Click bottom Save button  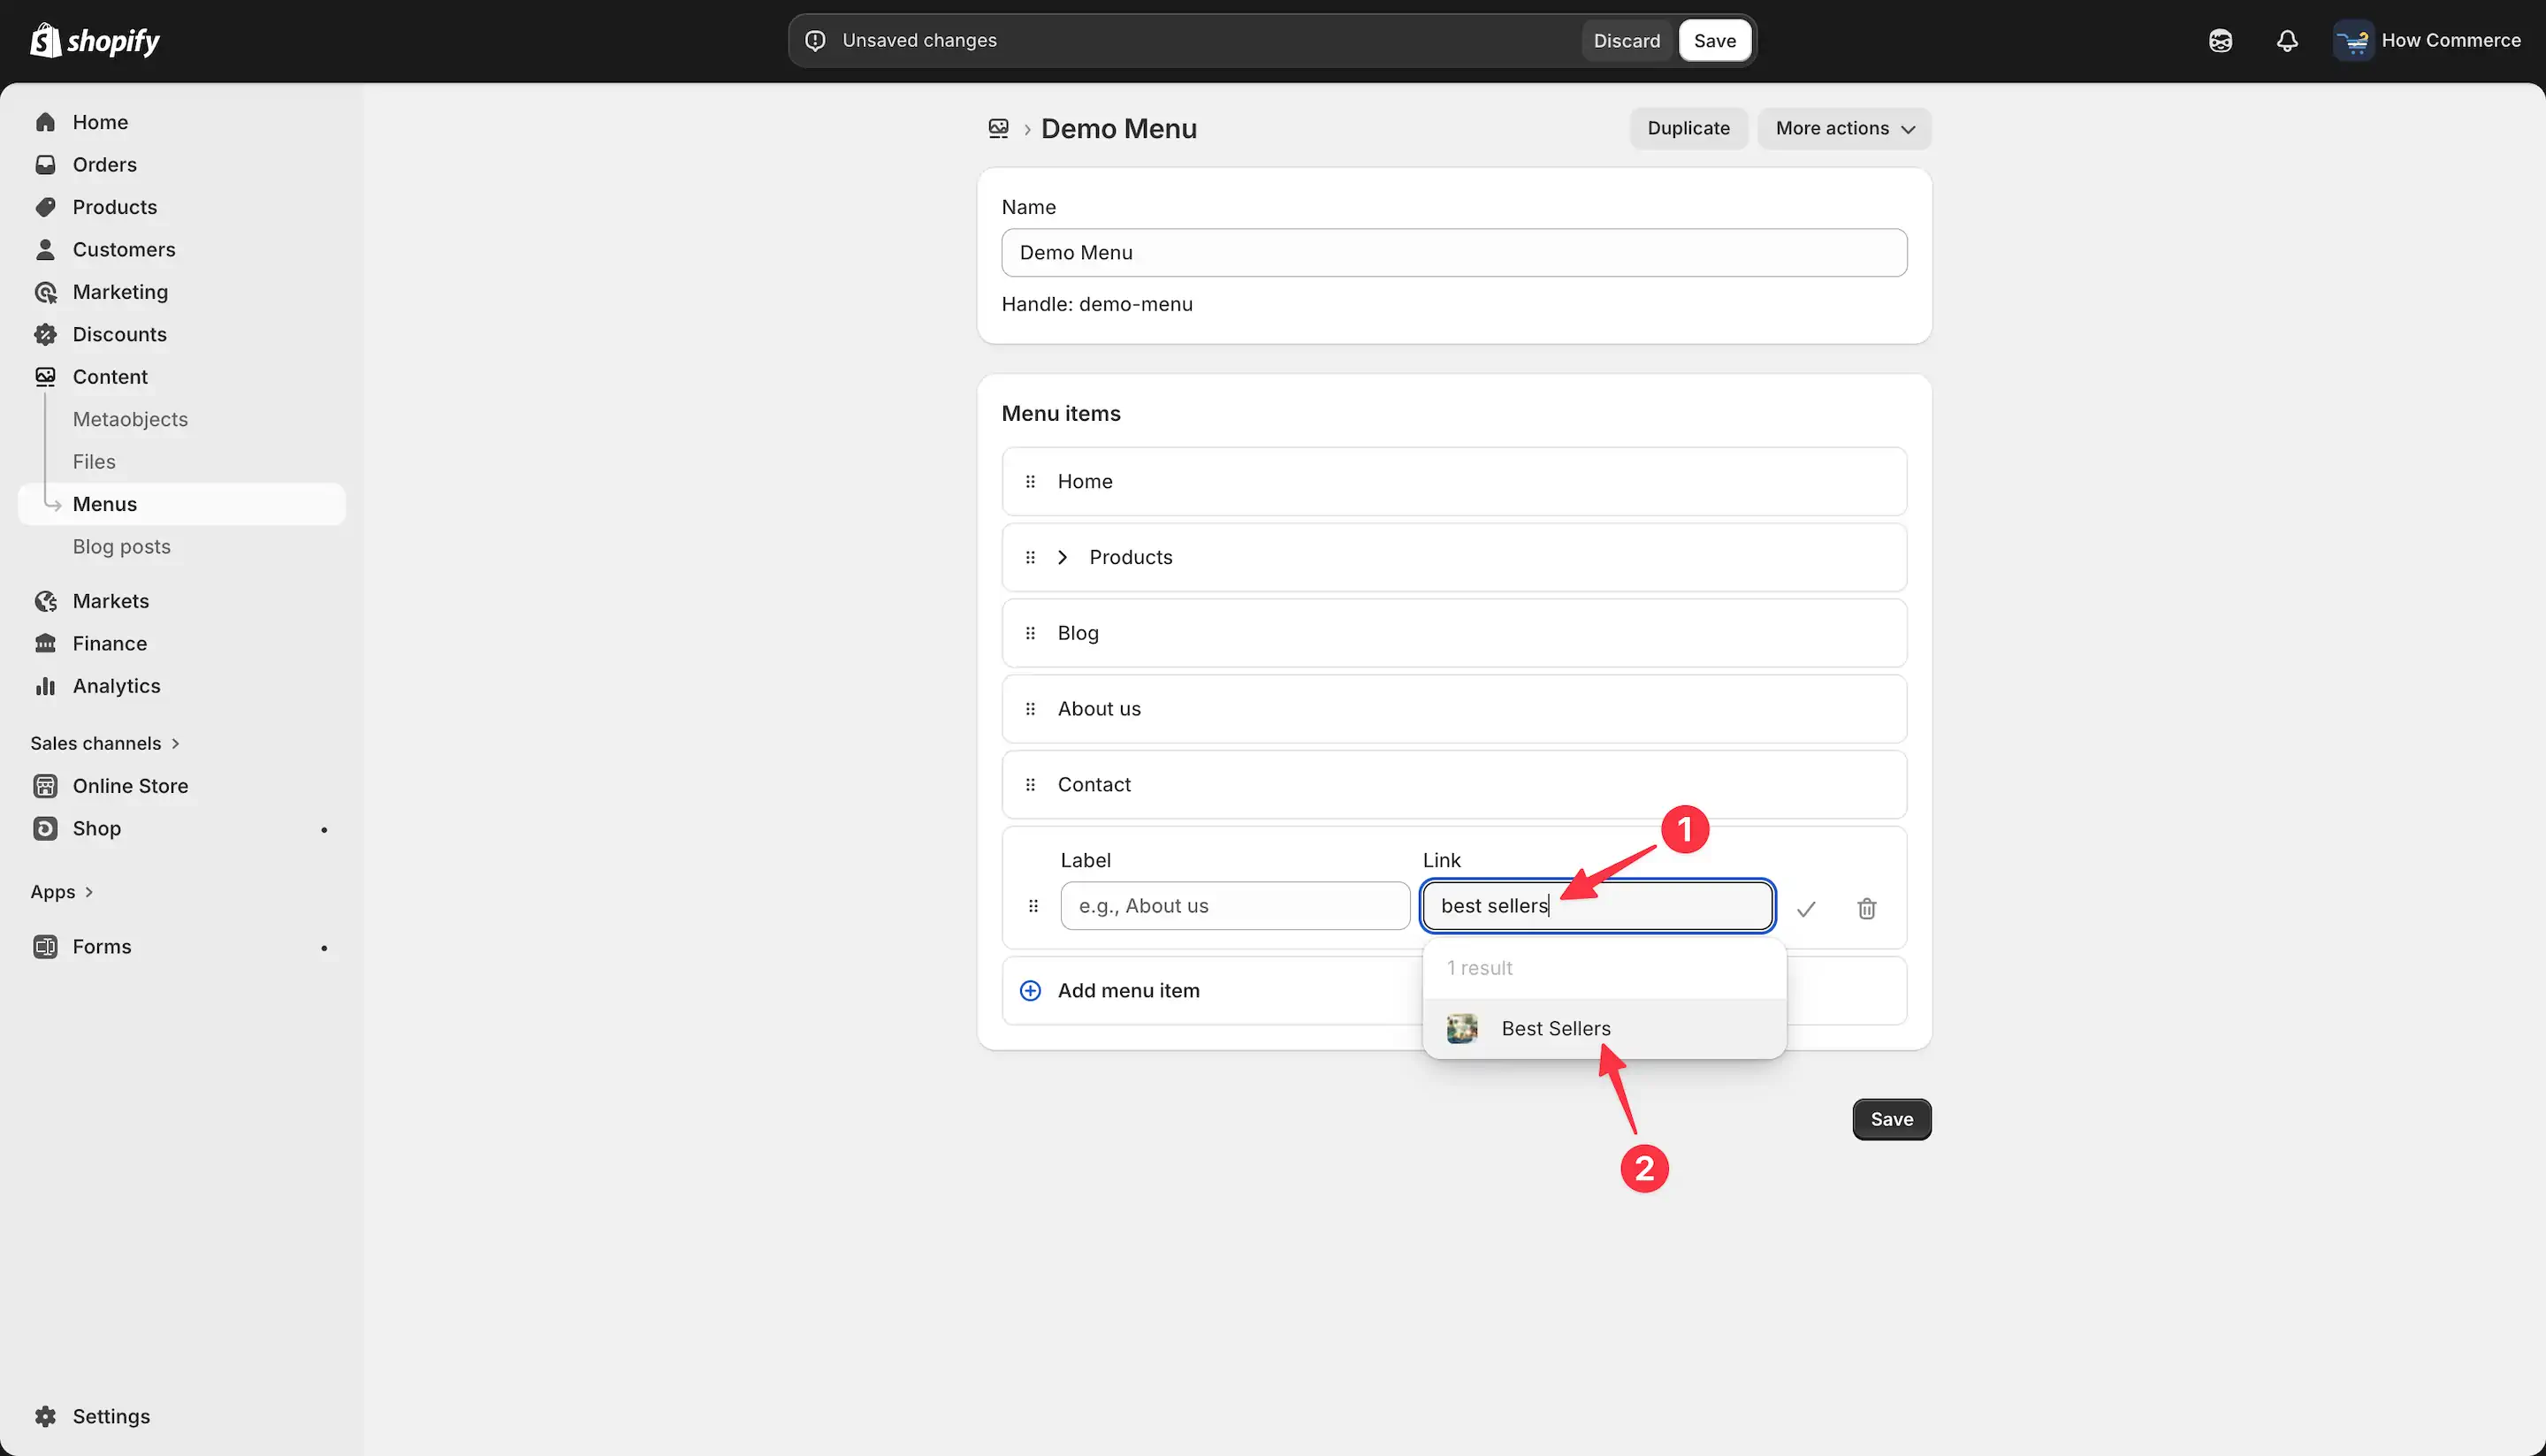pos(1891,1120)
